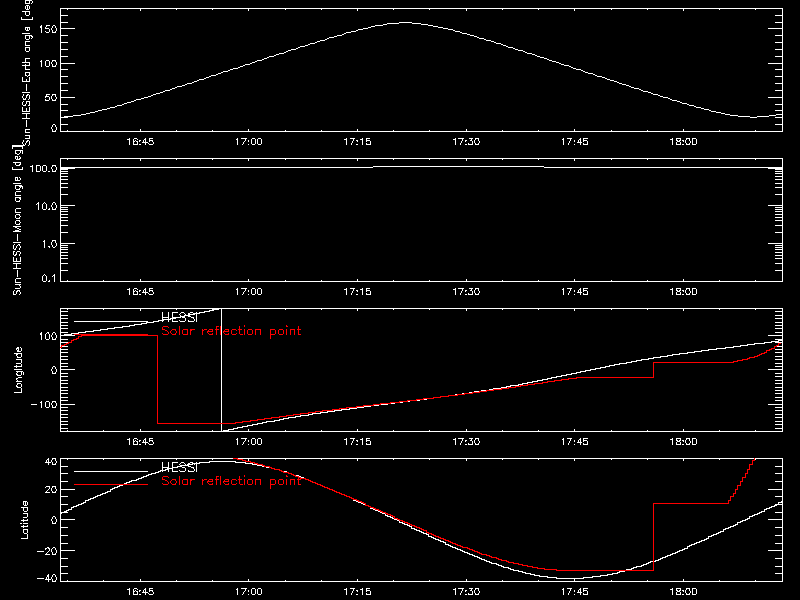This screenshot has height=600, width=800.
Task: Click the Sun-HESSI-Moon angle axis label
Action: click(17, 220)
